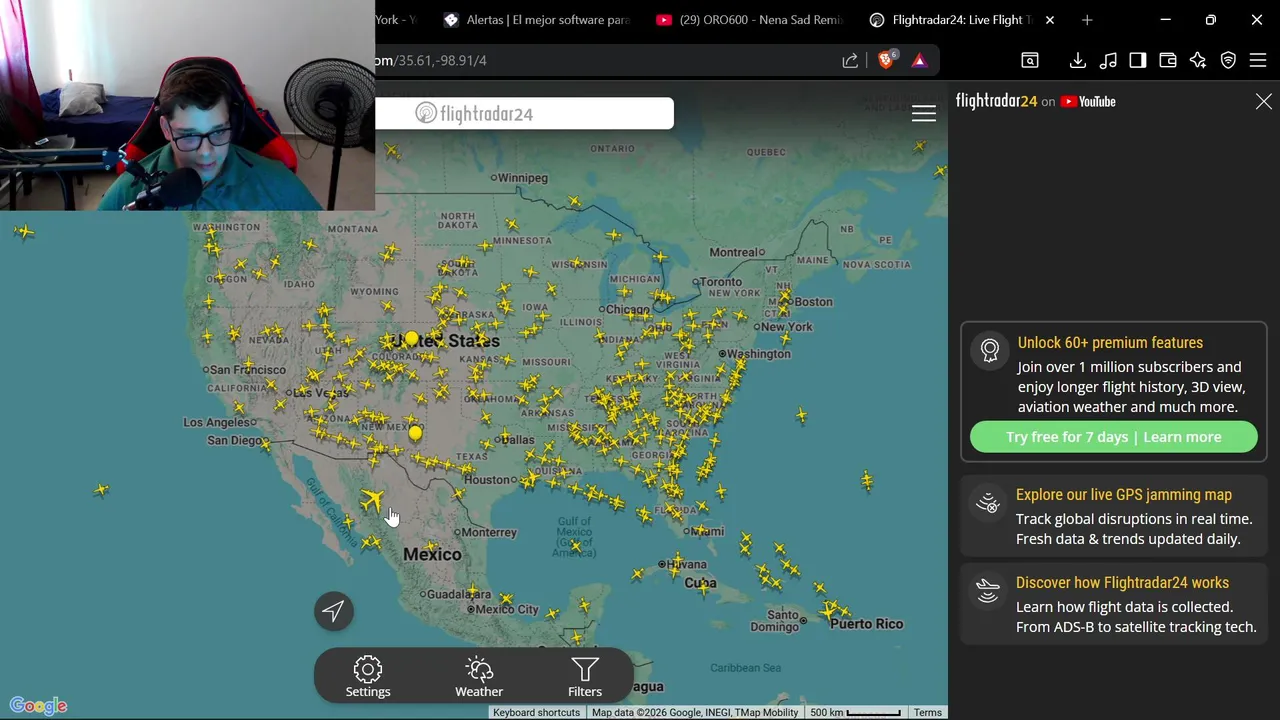Click the Winnipeg city label
The height and width of the screenshot is (720, 1280).
point(522,178)
